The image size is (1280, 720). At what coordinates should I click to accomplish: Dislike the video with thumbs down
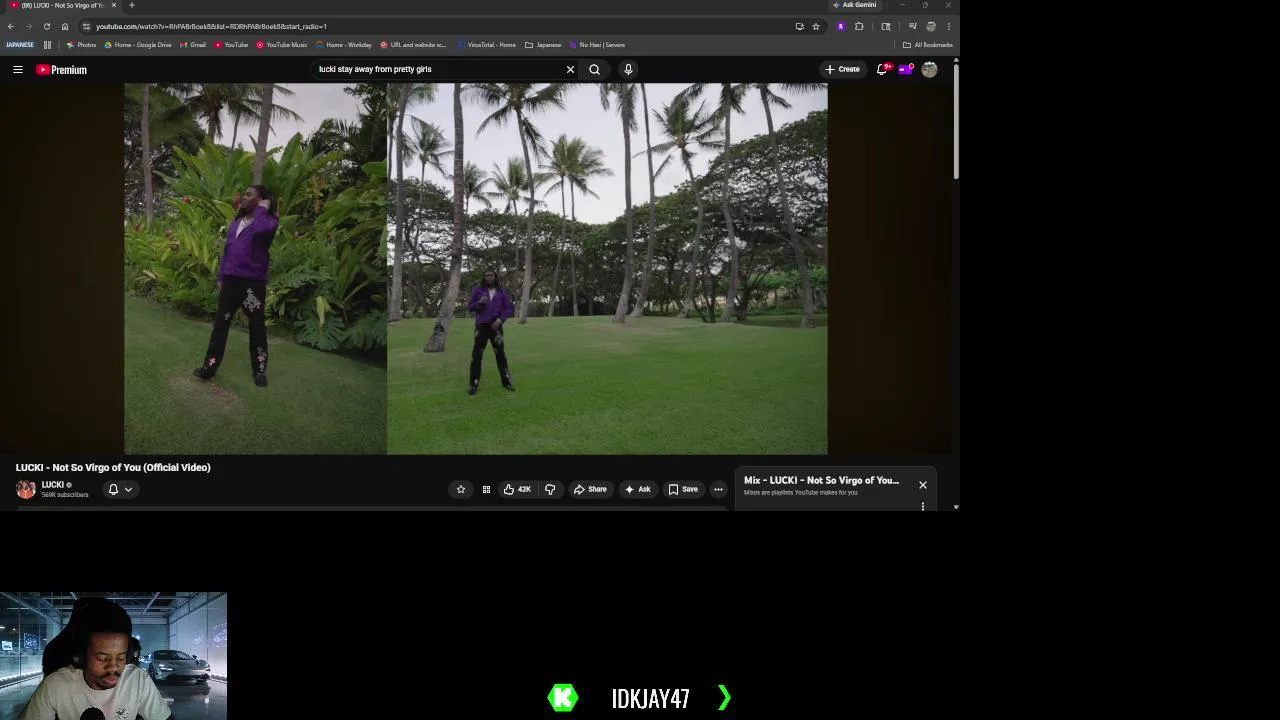550,489
